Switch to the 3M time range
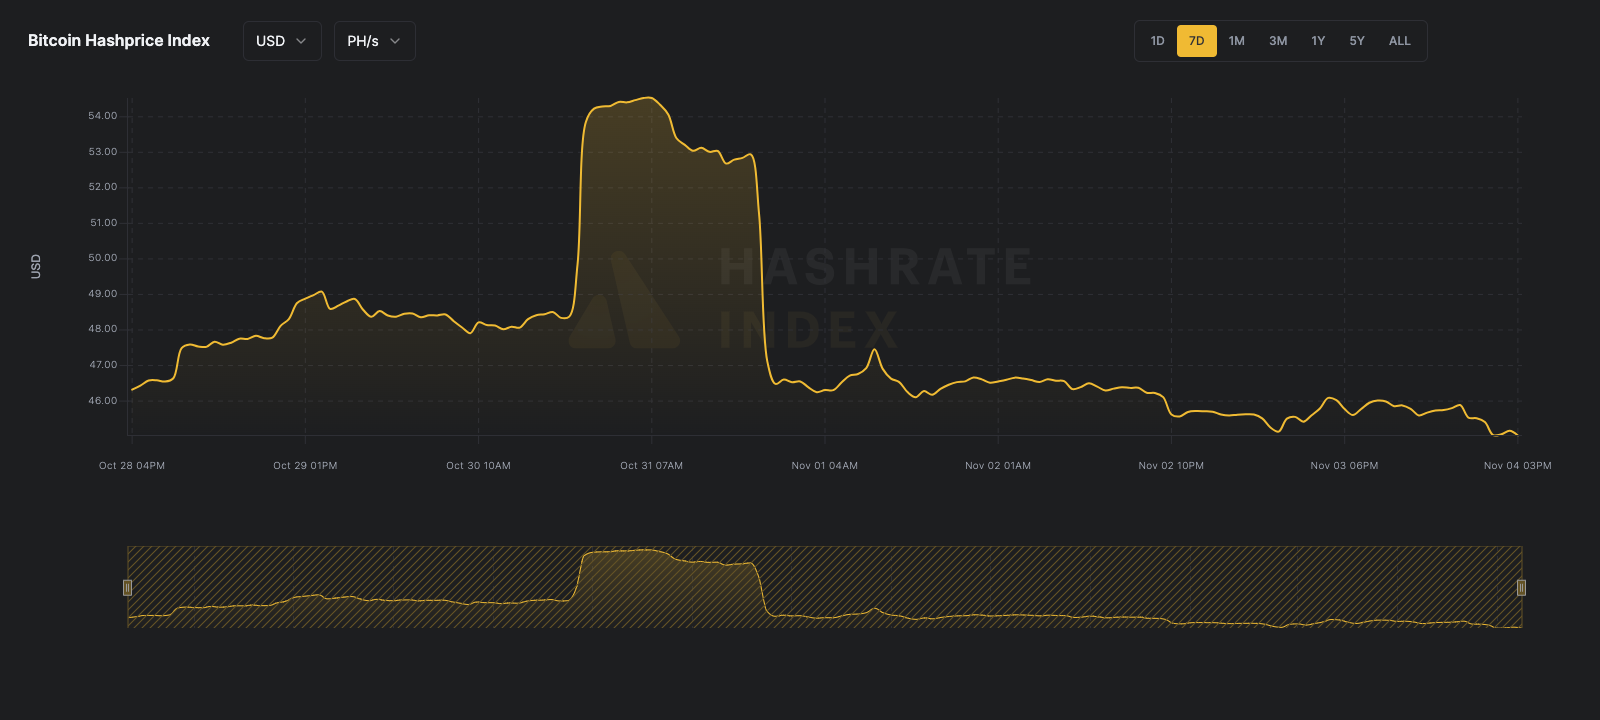This screenshot has height=720, width=1600. [x=1278, y=41]
